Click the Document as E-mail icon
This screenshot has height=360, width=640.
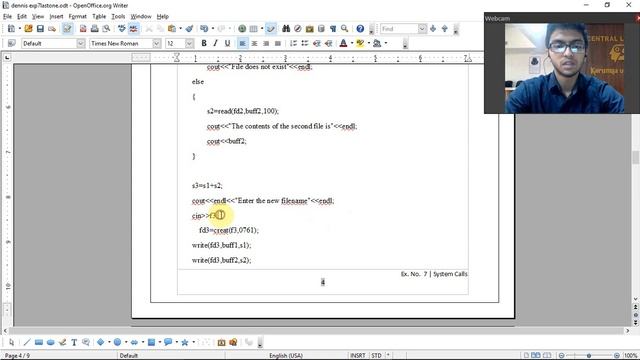[x=52, y=29]
